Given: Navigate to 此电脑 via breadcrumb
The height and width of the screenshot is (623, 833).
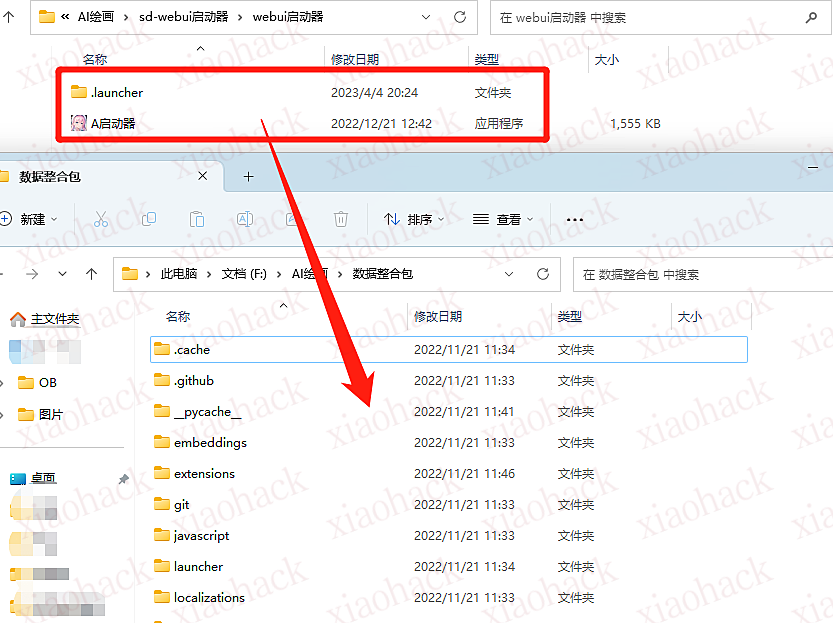Looking at the screenshot, I should point(177,273).
